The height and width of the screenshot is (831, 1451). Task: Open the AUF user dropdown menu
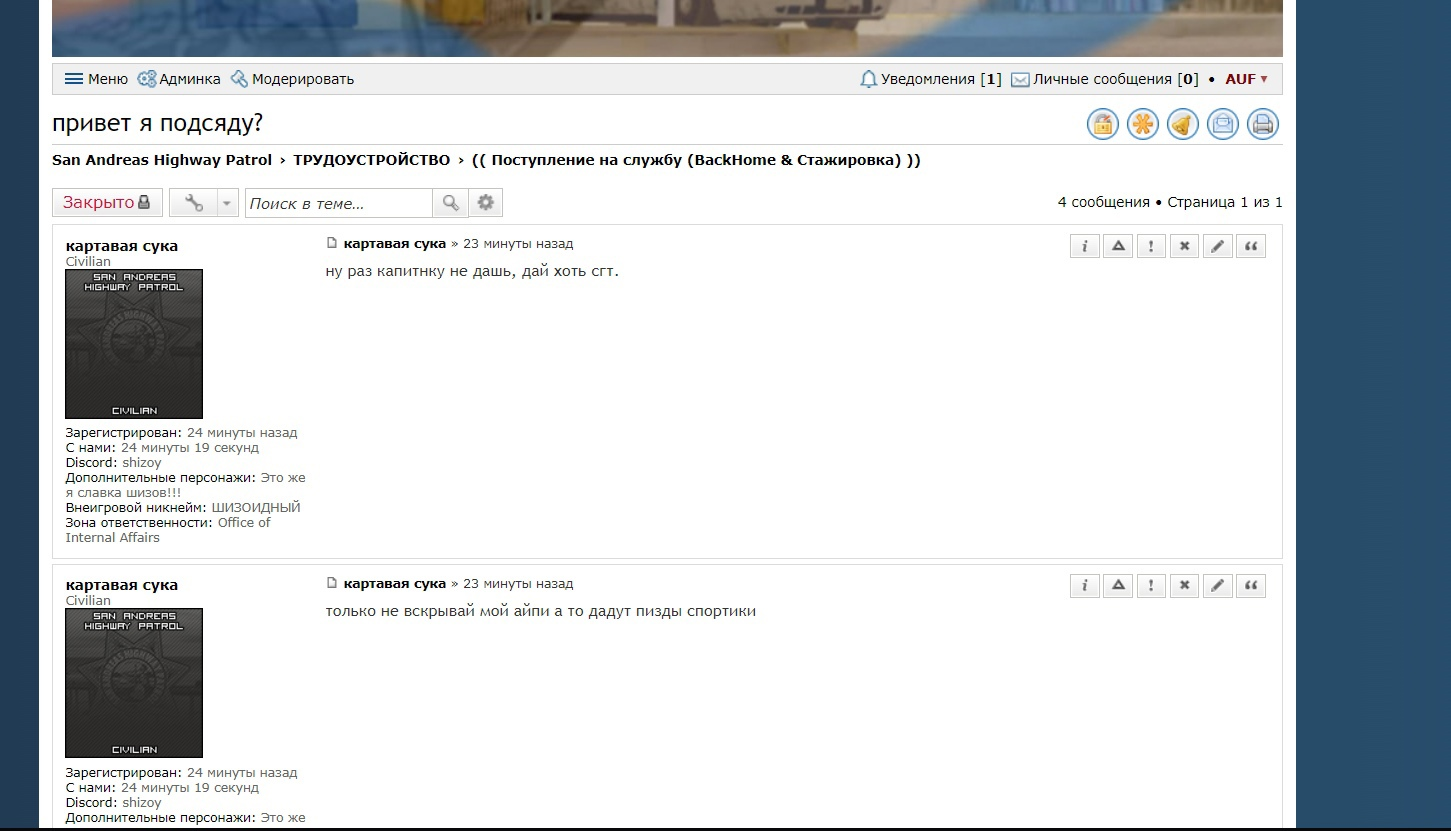(x=1246, y=79)
